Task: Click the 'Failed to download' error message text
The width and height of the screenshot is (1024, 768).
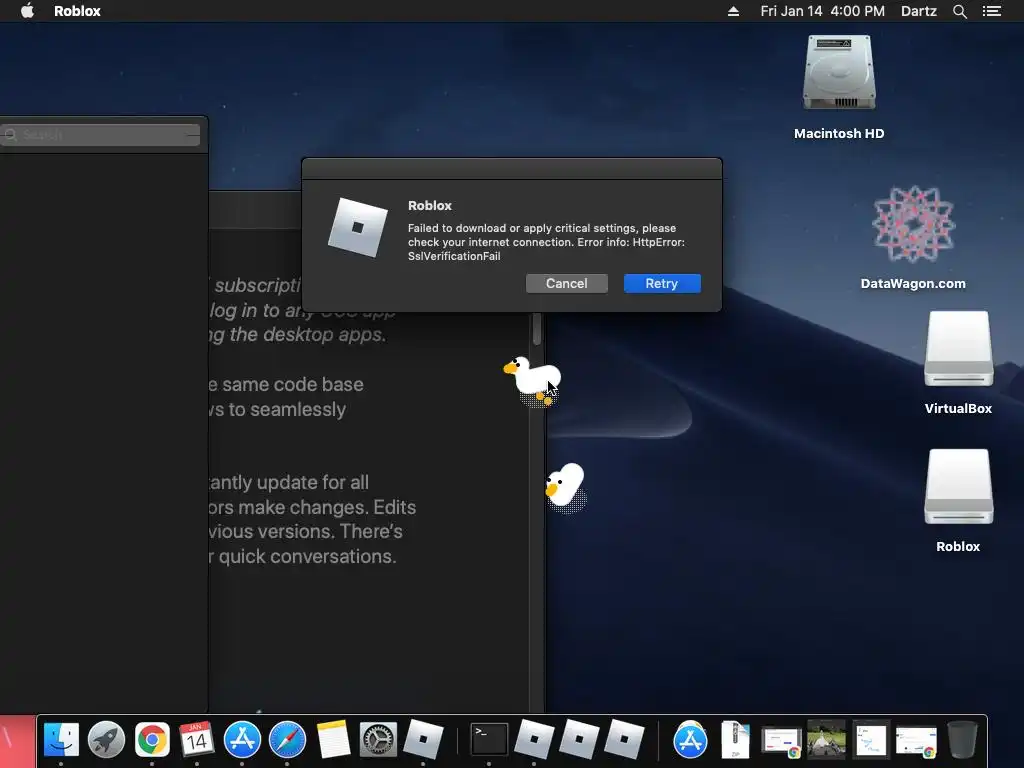Action: coord(546,242)
